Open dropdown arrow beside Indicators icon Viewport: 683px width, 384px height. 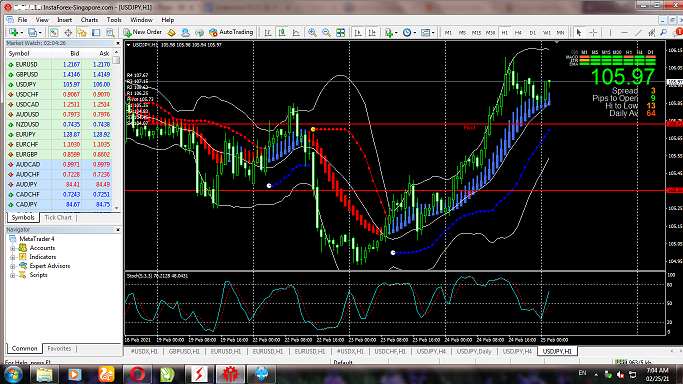[x=396, y=33]
